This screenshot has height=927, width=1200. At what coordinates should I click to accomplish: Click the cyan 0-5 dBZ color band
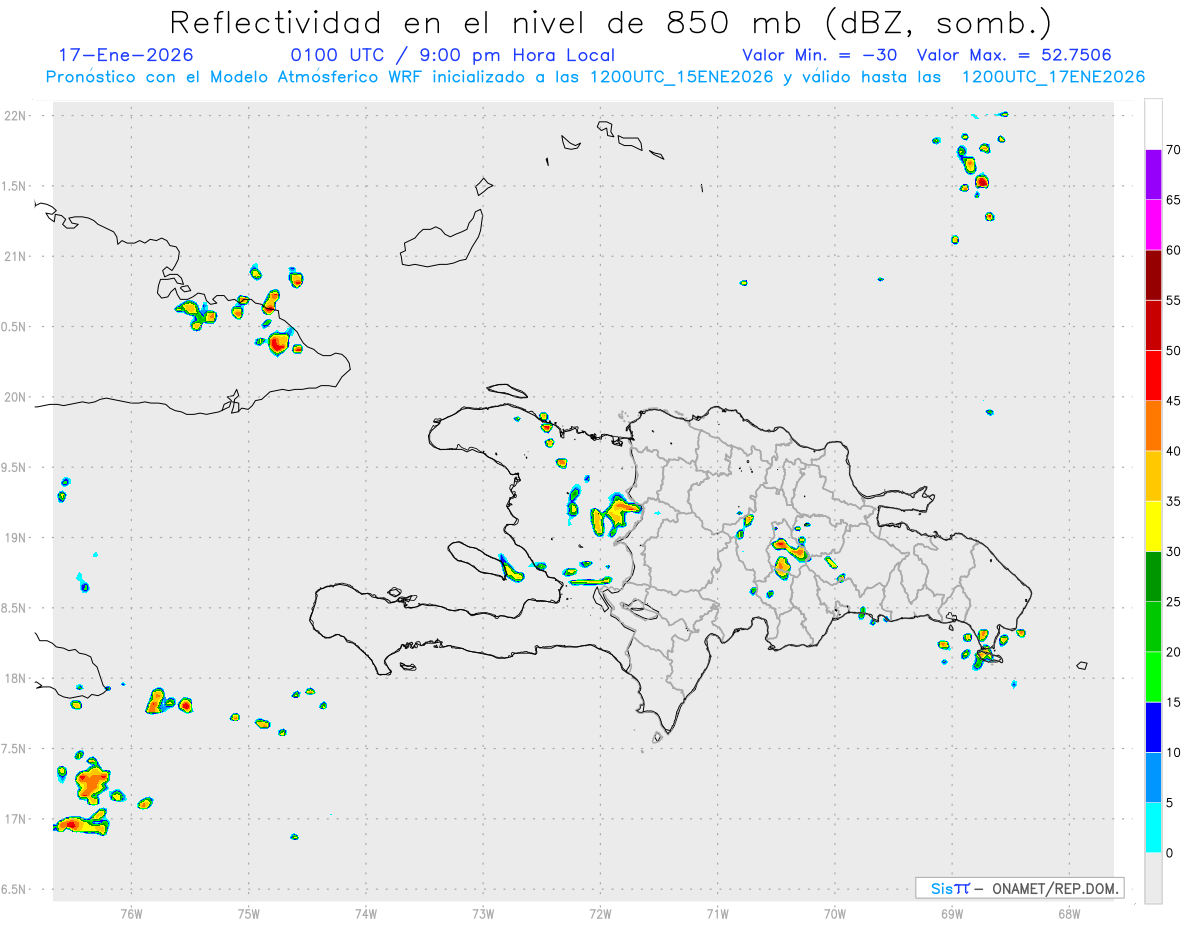1153,828
